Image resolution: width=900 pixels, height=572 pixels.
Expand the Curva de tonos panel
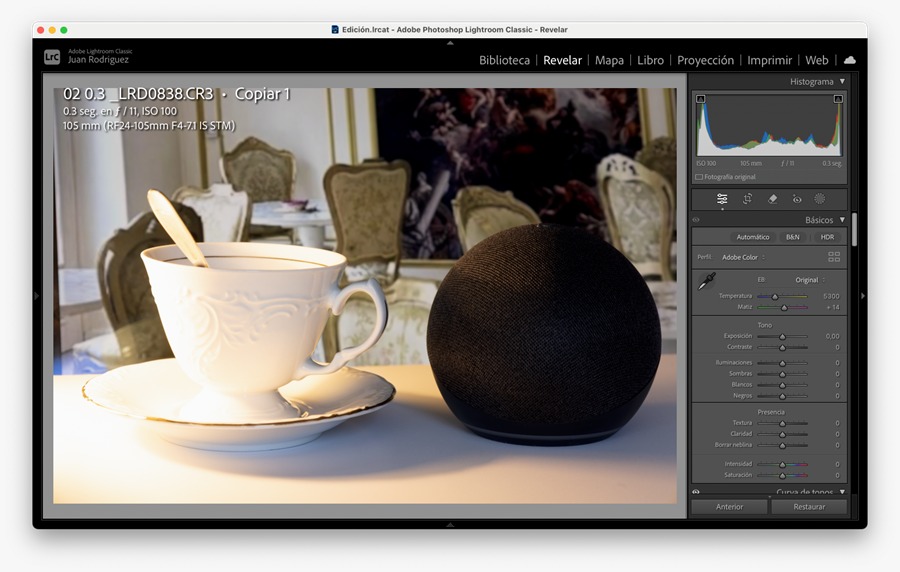coord(842,492)
